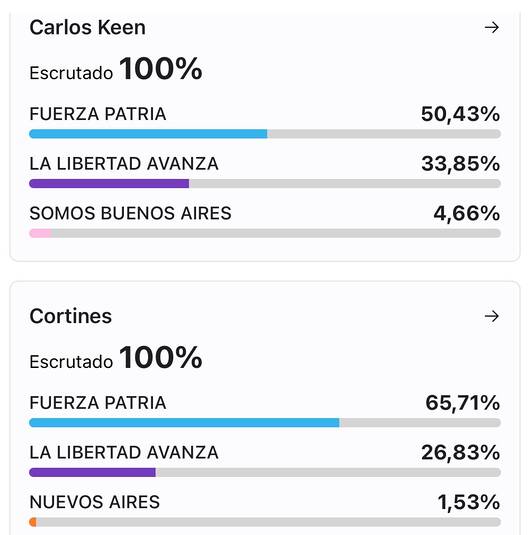530x535 pixels.
Task: Click the 1,53% result value
Action: (469, 502)
